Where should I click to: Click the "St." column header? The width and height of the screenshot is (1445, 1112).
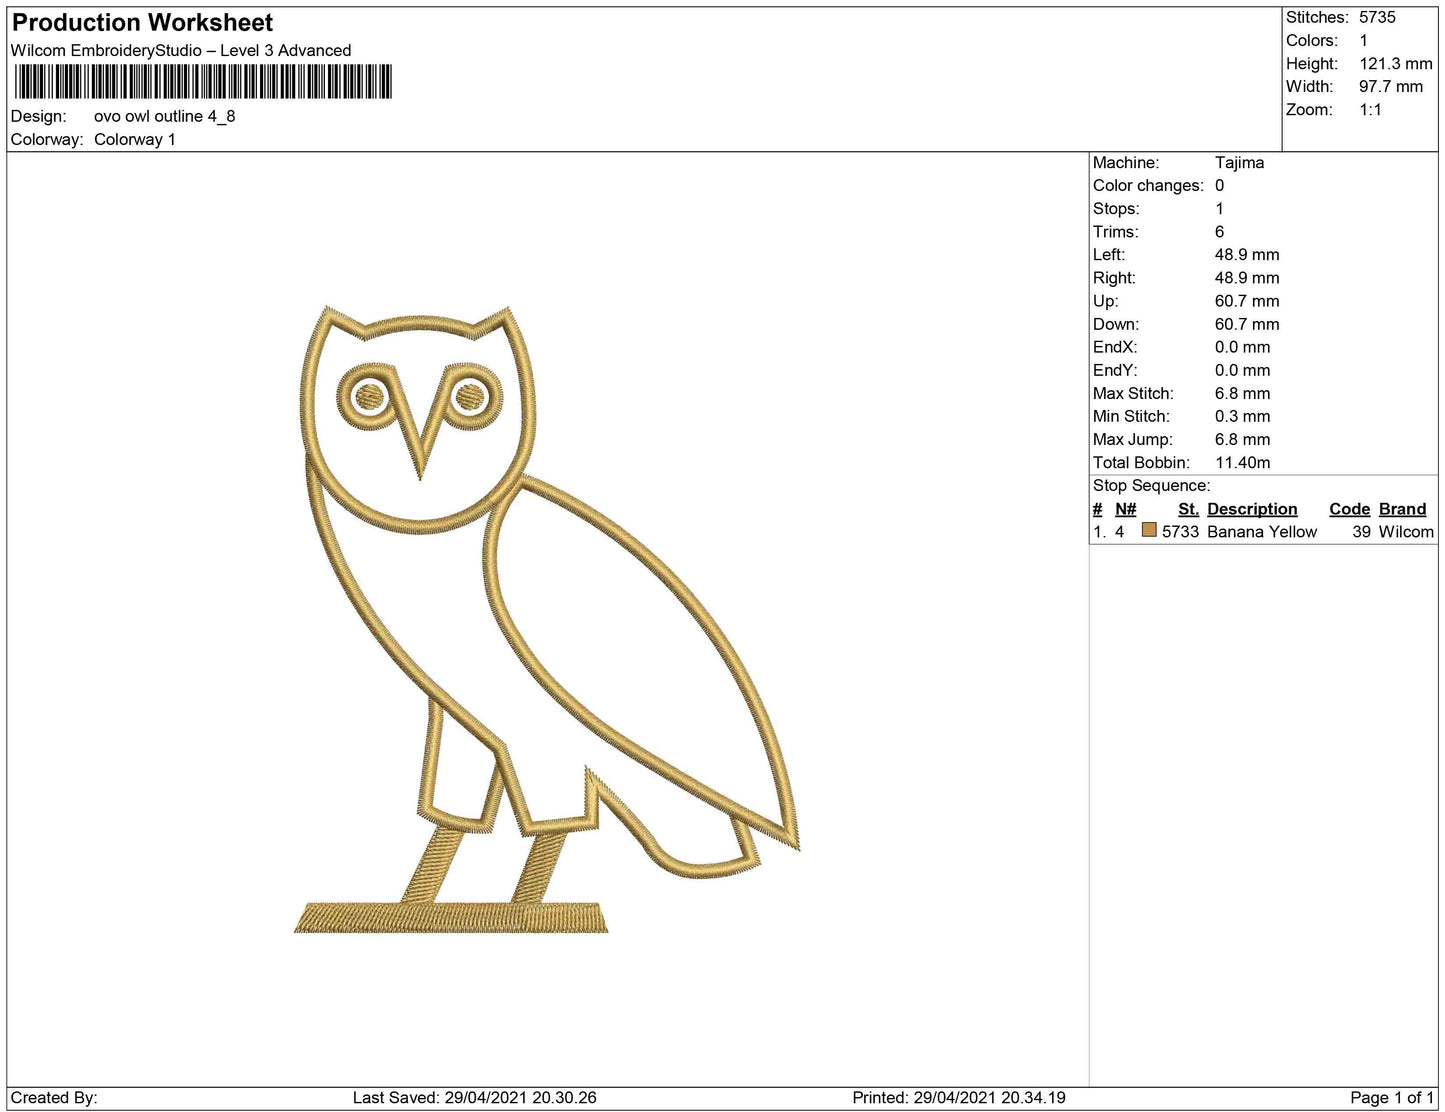1188,509
